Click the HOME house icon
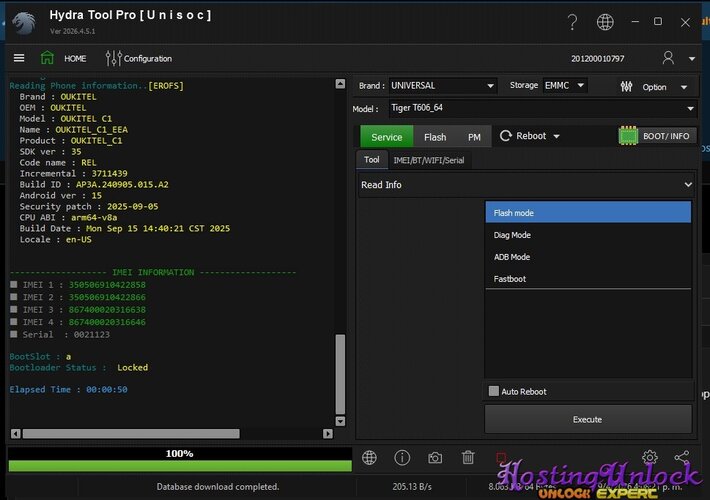The image size is (710, 500). click(48, 58)
